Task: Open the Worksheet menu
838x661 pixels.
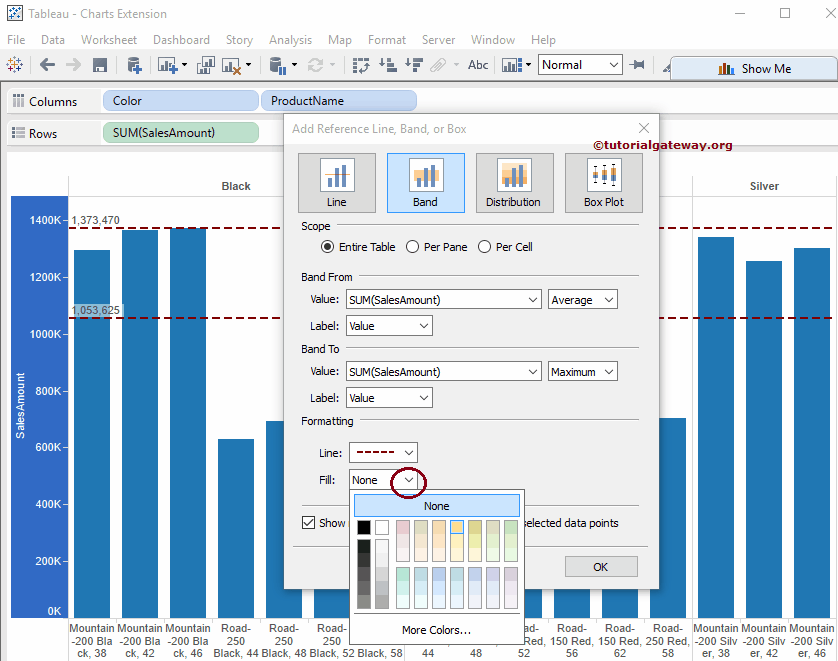Action: [109, 40]
